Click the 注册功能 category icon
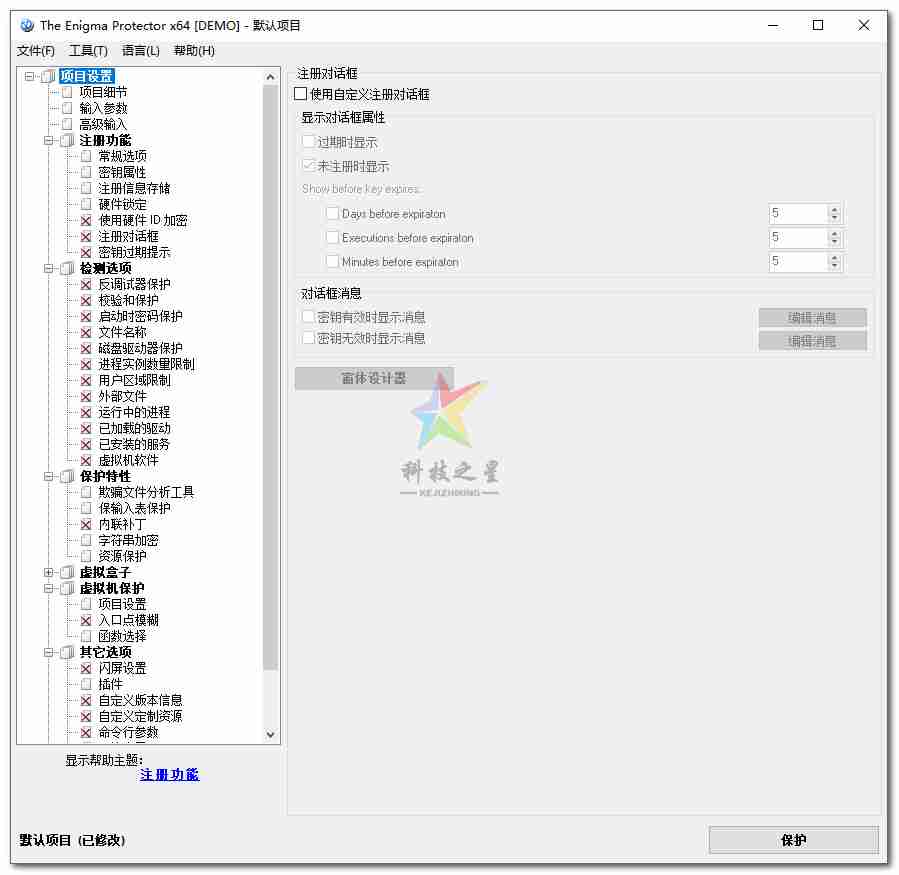Image resolution: width=899 pixels, height=875 pixels. coord(67,140)
